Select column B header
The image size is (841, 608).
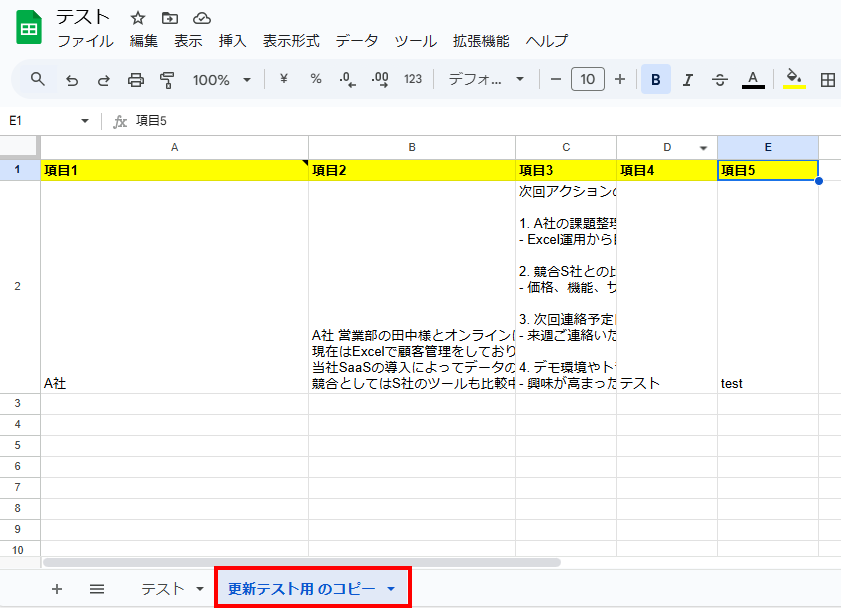pyautogui.click(x=412, y=147)
